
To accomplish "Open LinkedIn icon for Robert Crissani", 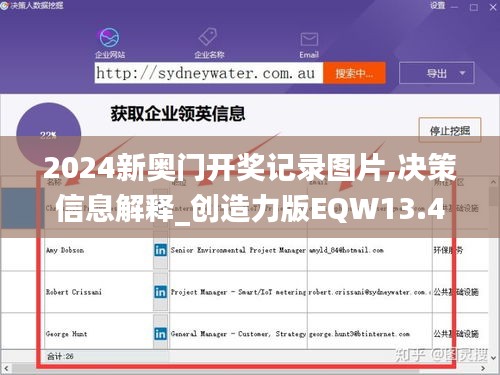I will pos(160,292).
